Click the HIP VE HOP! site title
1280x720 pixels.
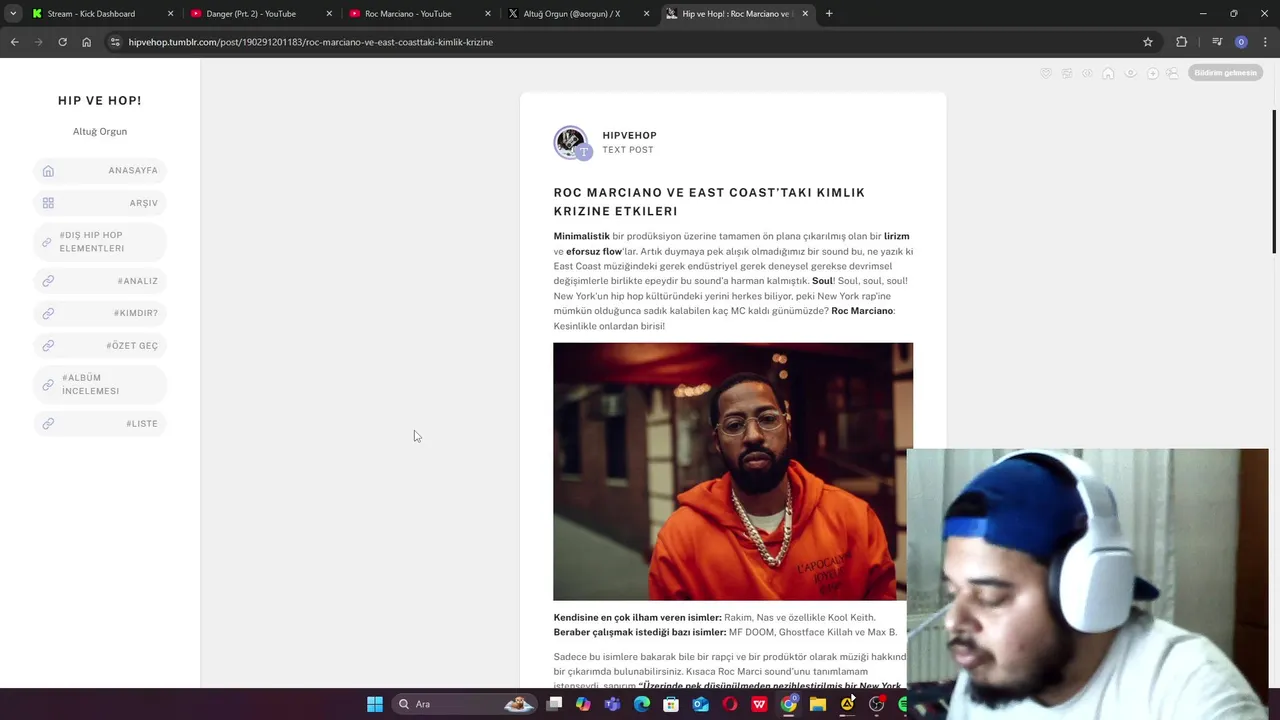coord(100,100)
